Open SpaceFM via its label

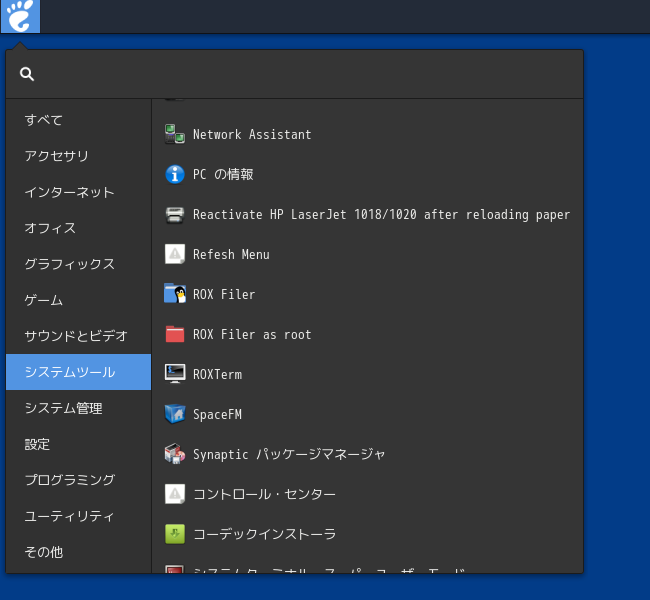217,414
